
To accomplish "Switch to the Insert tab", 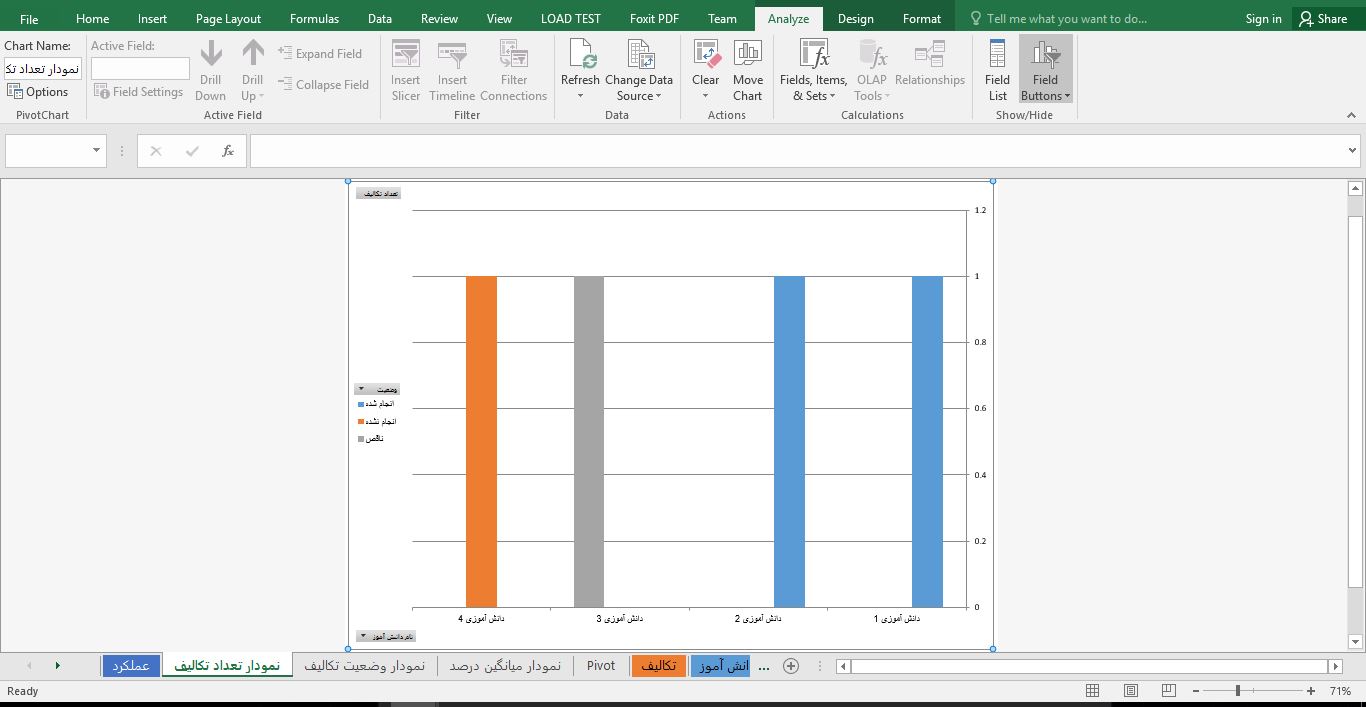I will [152, 18].
